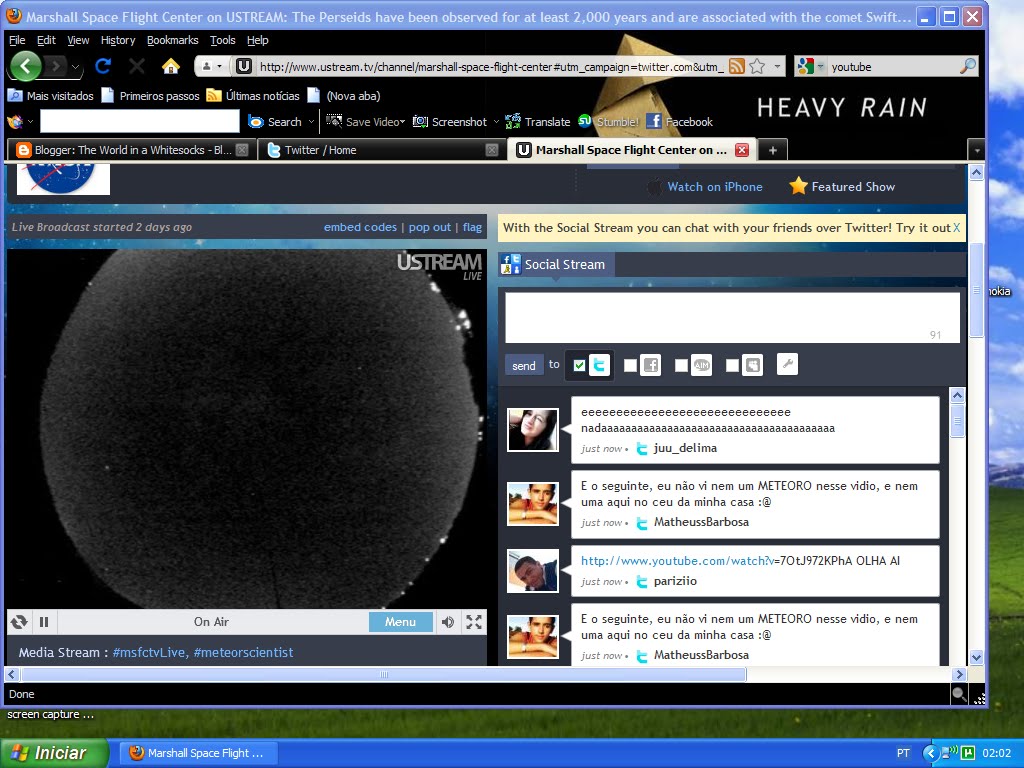Click the Stumble! toolbar button

click(609, 121)
